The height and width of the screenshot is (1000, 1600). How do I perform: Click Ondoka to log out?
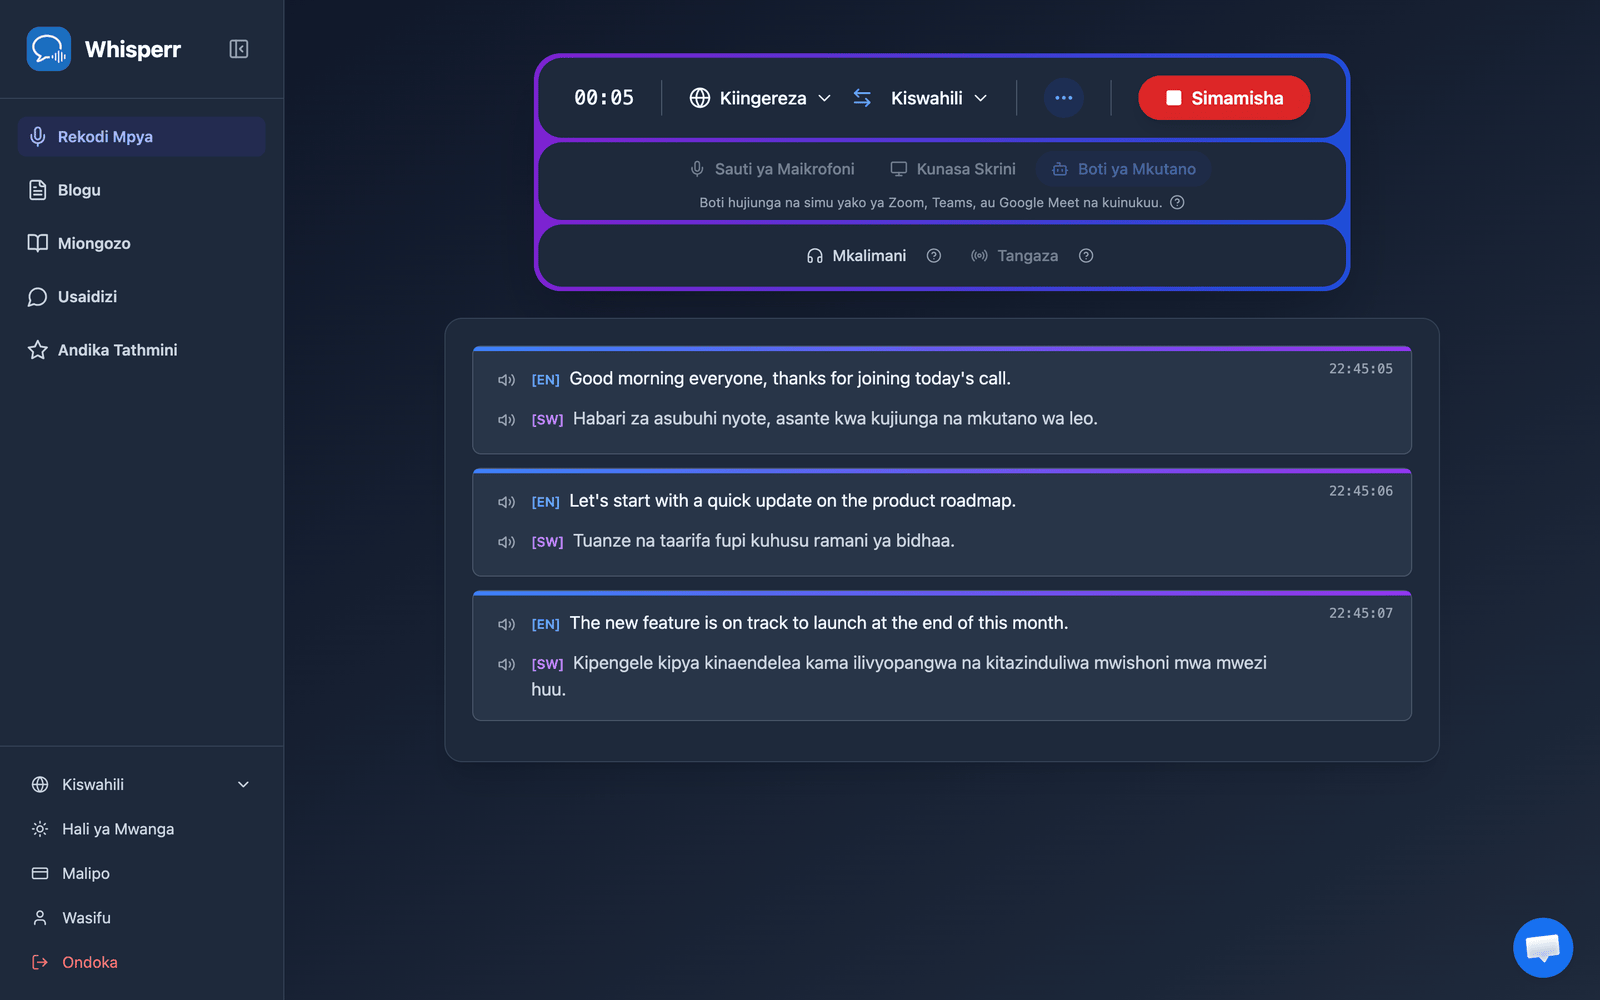click(141, 962)
